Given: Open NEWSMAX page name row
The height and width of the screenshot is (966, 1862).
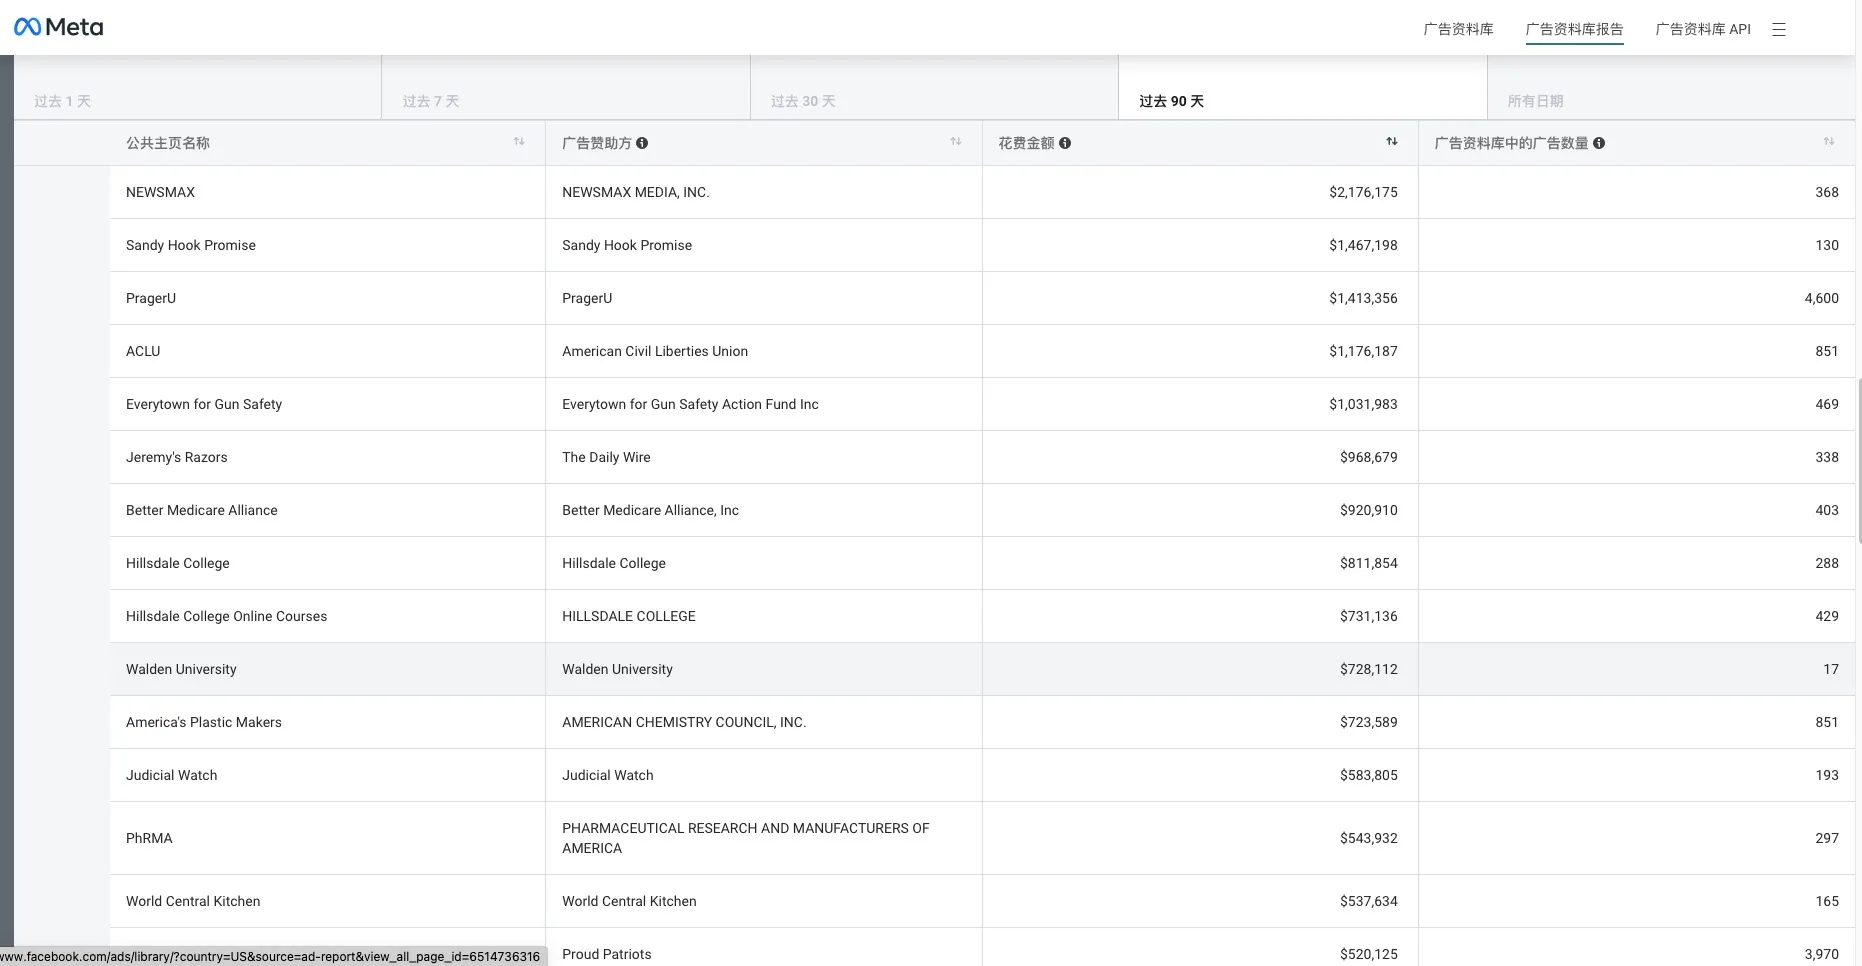Looking at the screenshot, I should coord(160,192).
